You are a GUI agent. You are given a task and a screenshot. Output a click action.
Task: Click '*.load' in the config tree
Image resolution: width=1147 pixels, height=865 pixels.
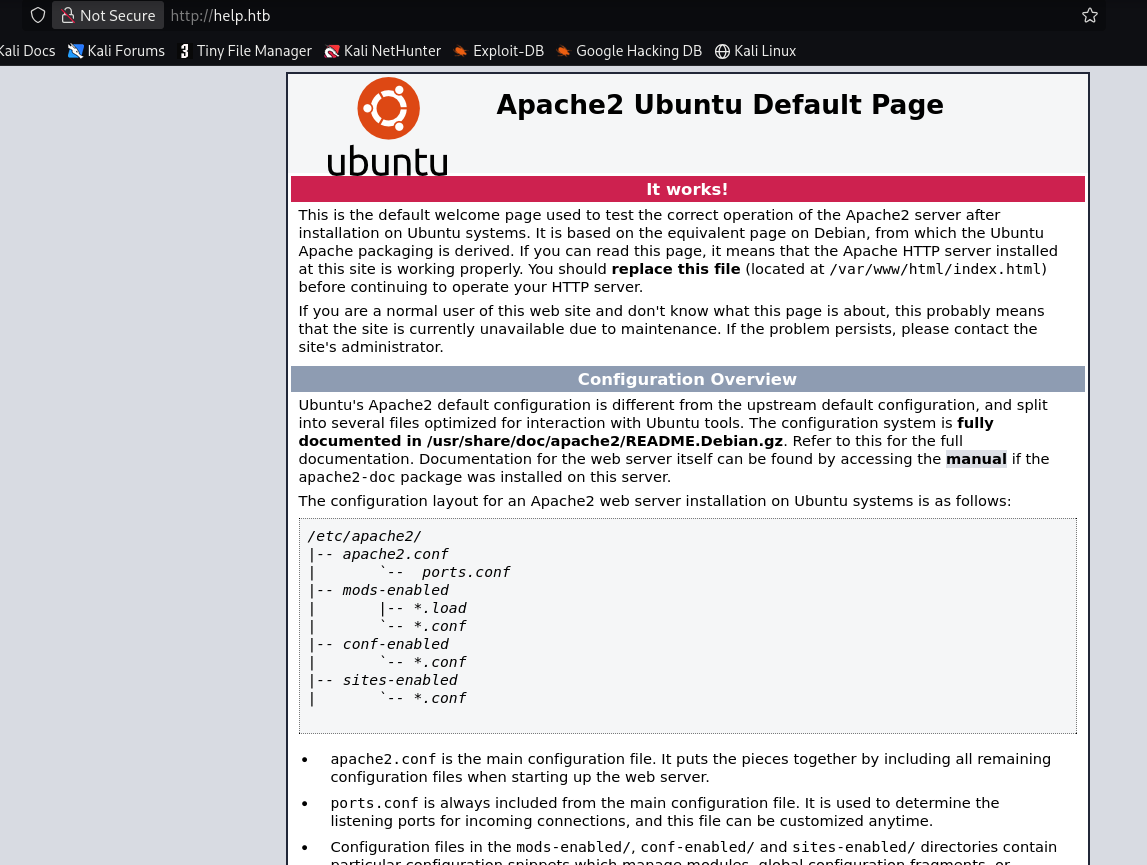point(440,608)
